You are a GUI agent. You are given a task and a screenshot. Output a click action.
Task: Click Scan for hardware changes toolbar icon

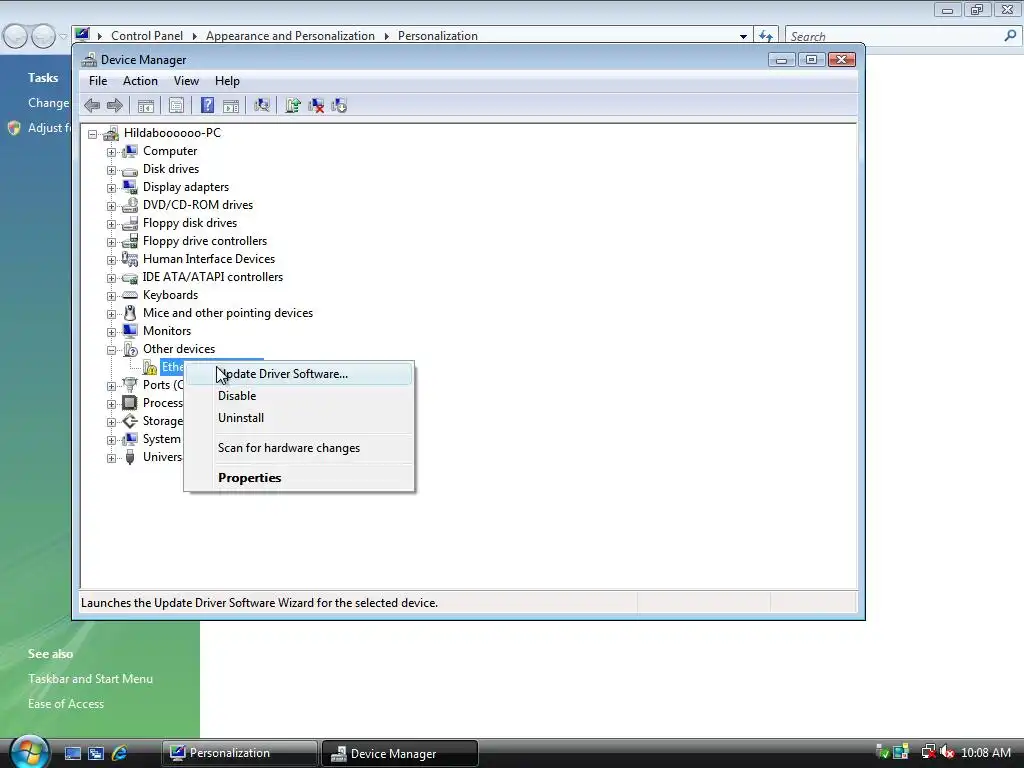(x=262, y=105)
